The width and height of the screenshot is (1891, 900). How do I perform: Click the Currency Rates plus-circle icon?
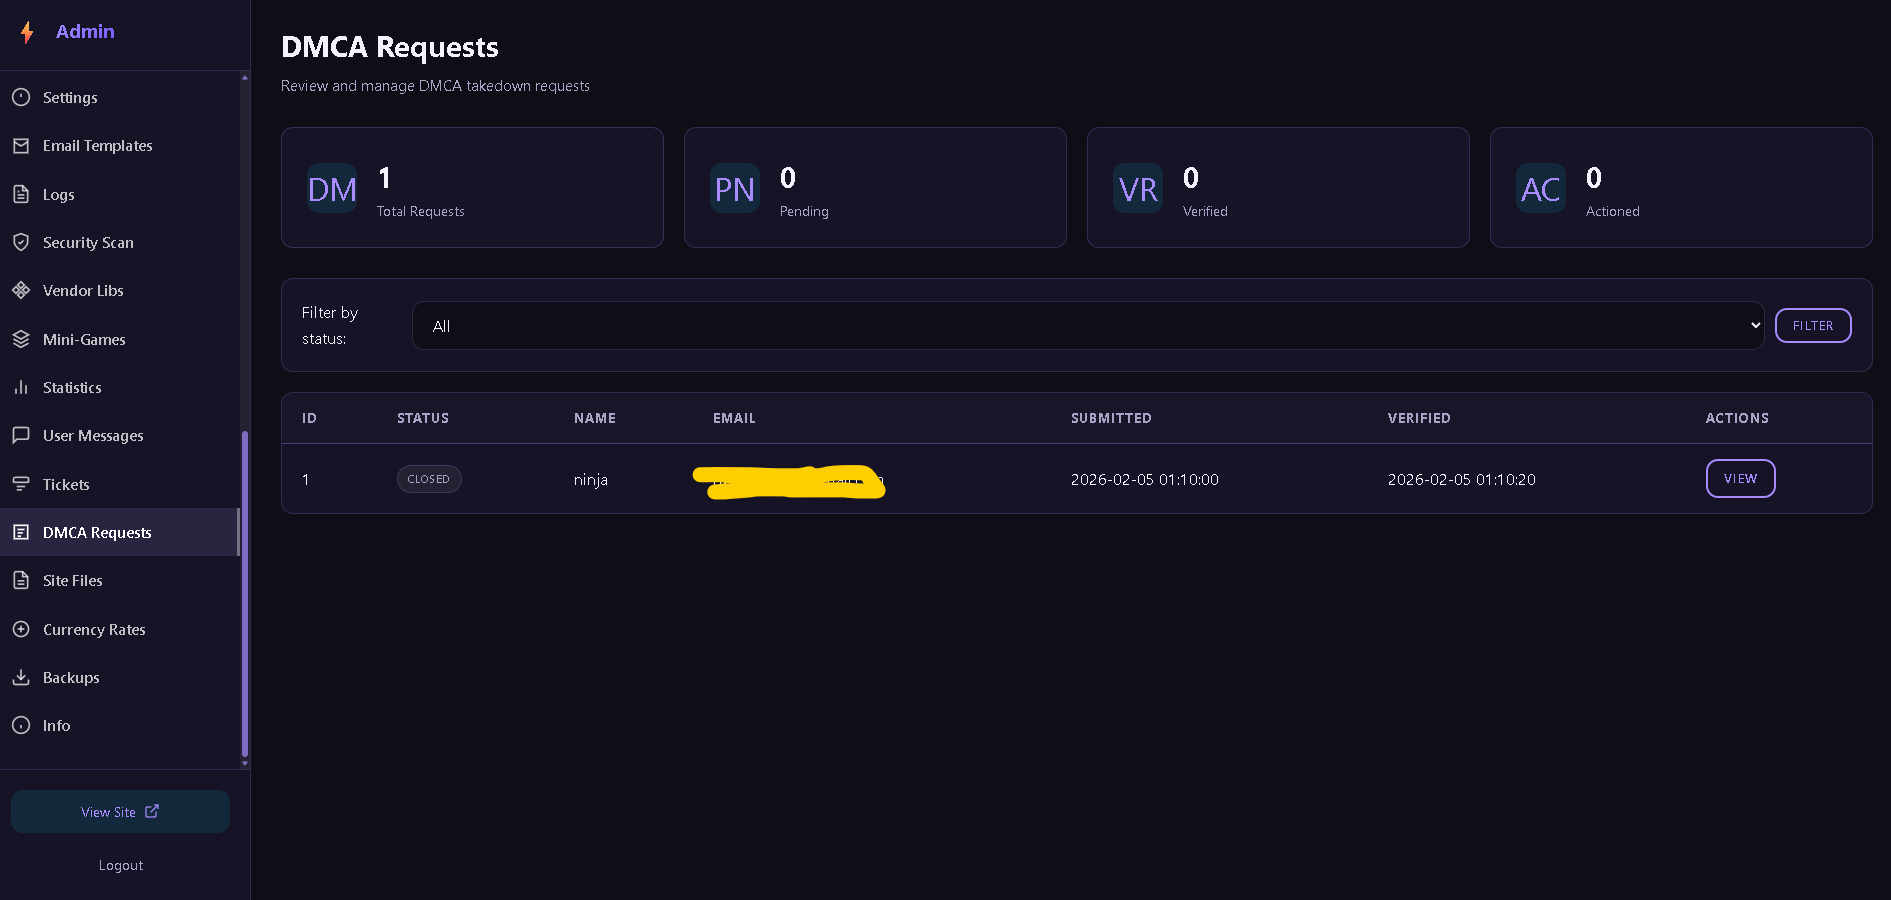[x=21, y=629]
